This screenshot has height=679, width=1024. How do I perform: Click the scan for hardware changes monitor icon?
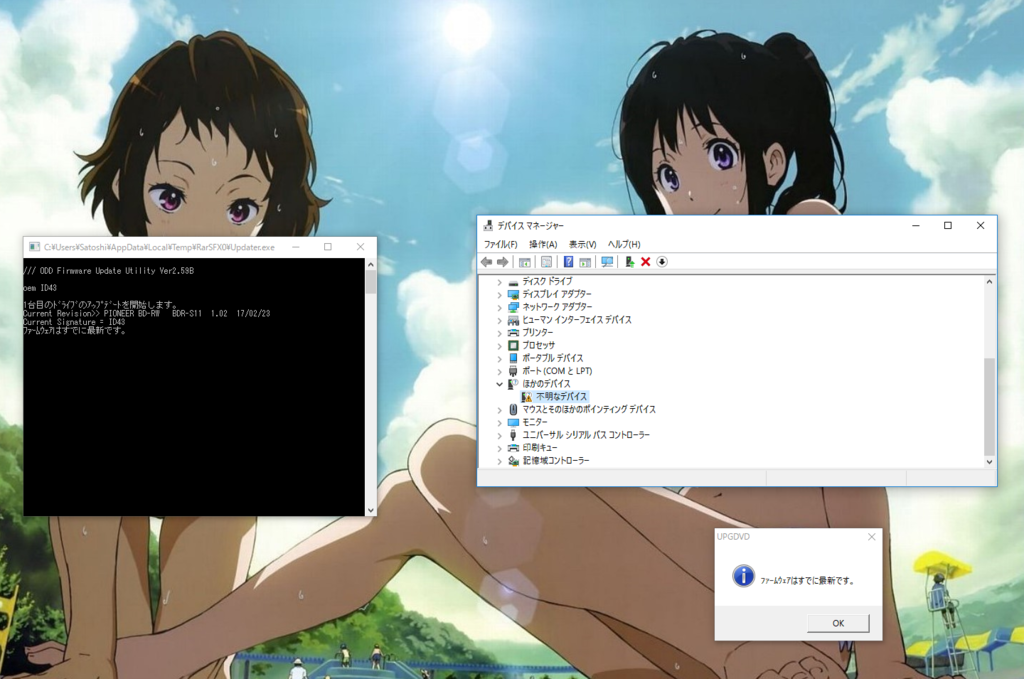(607, 262)
